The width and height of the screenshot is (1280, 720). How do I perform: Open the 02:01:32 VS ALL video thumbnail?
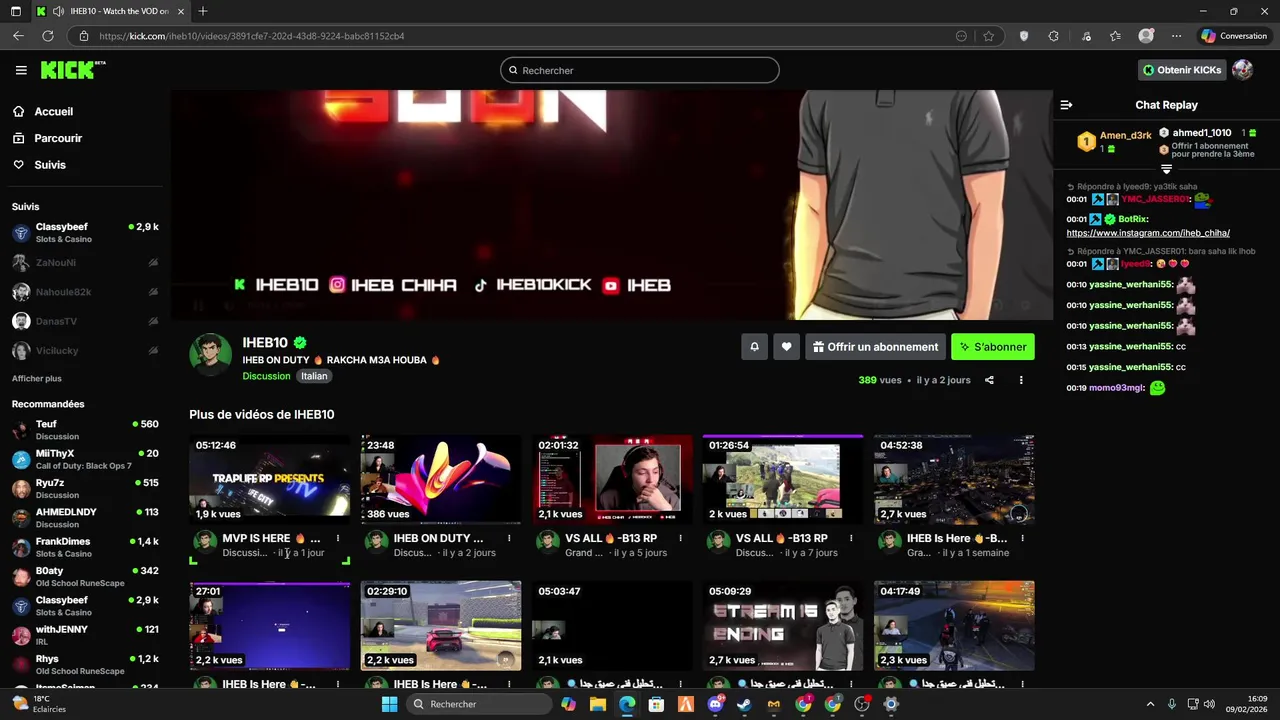(x=612, y=479)
